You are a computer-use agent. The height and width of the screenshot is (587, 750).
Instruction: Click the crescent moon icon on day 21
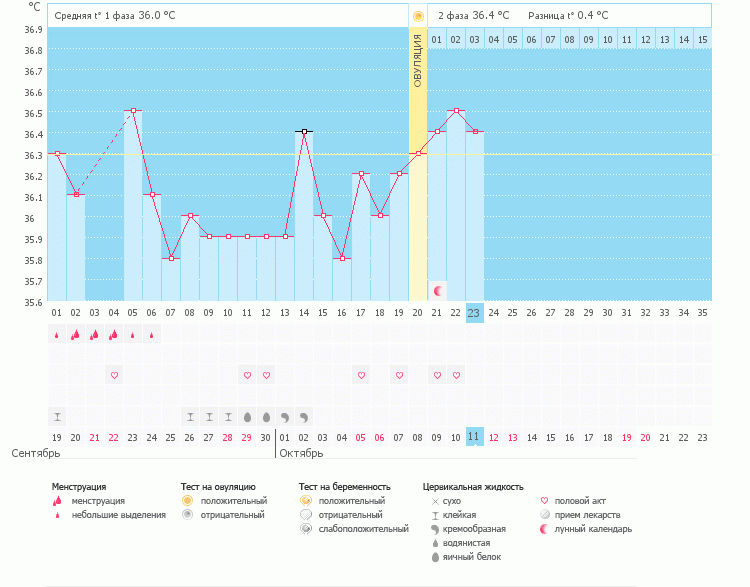pyautogui.click(x=437, y=290)
